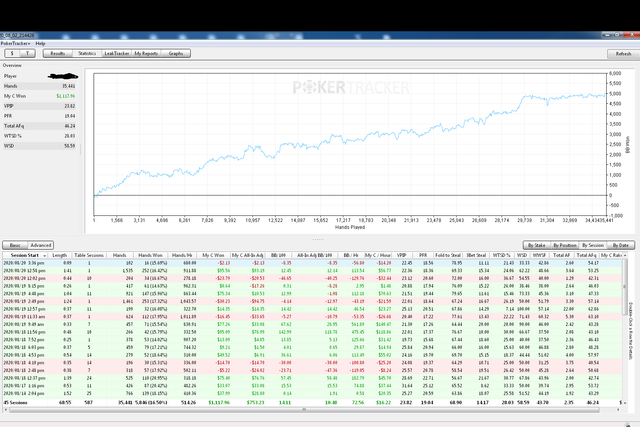Viewport: 640px width, 427px height.
Task: Click the Refresh button
Action: [623, 54]
